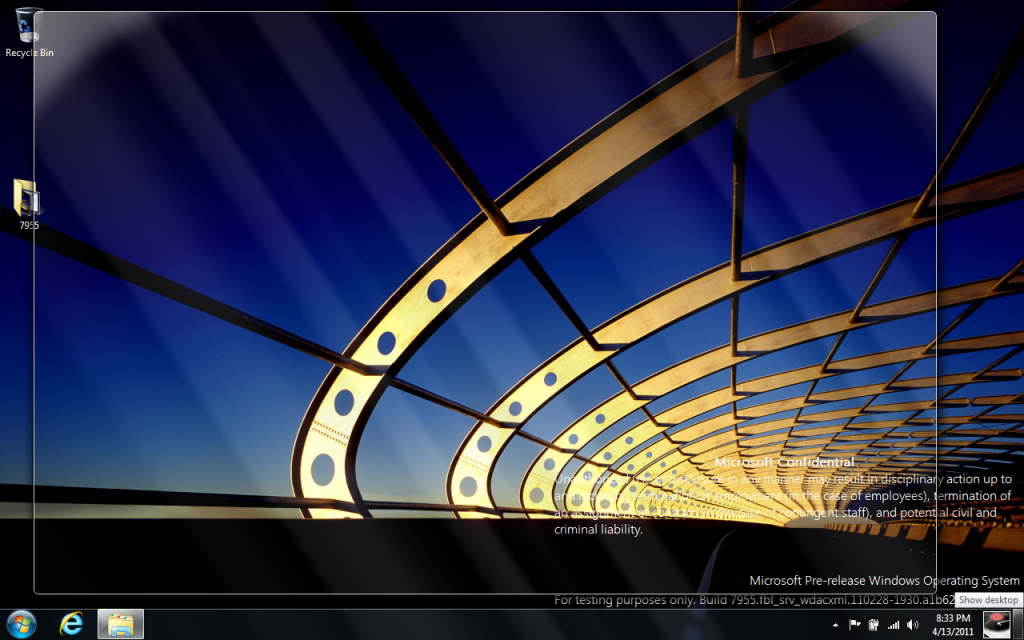Launch Internet Explorer from the taskbar
Screen dimensions: 1024x640
(71, 625)
